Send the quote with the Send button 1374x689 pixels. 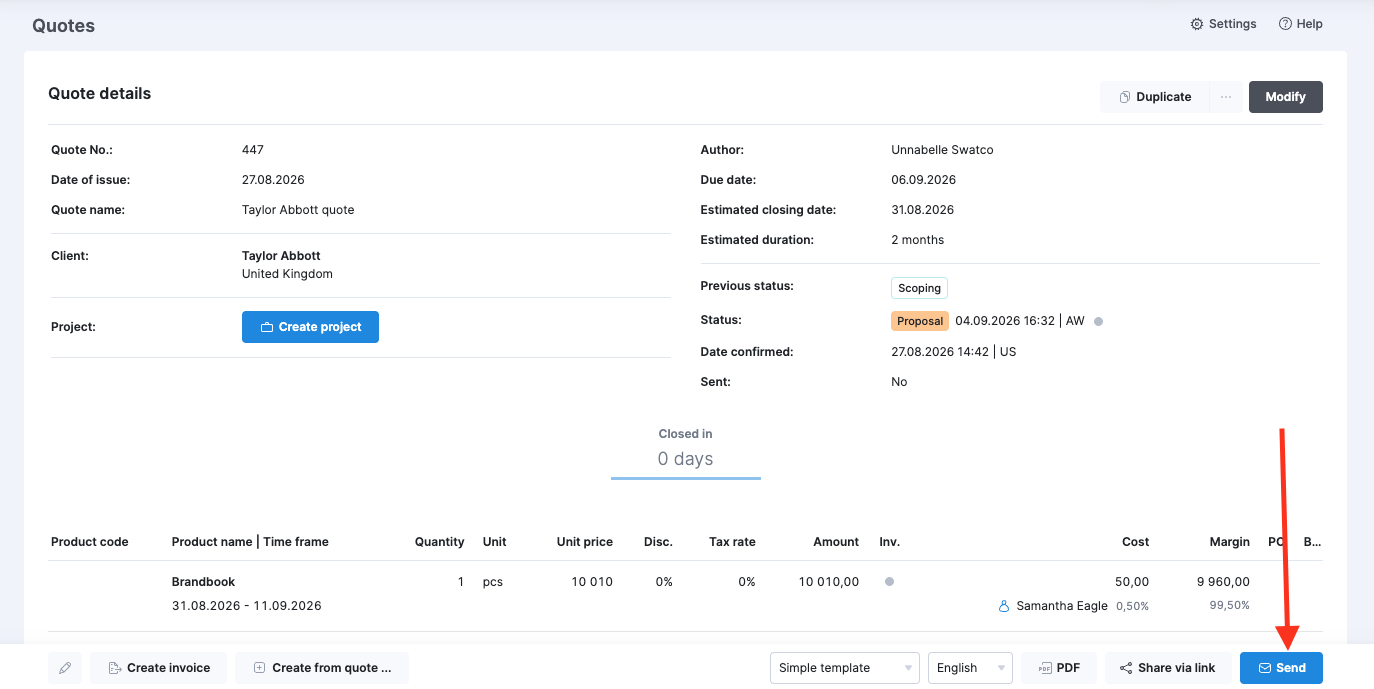click(1281, 668)
